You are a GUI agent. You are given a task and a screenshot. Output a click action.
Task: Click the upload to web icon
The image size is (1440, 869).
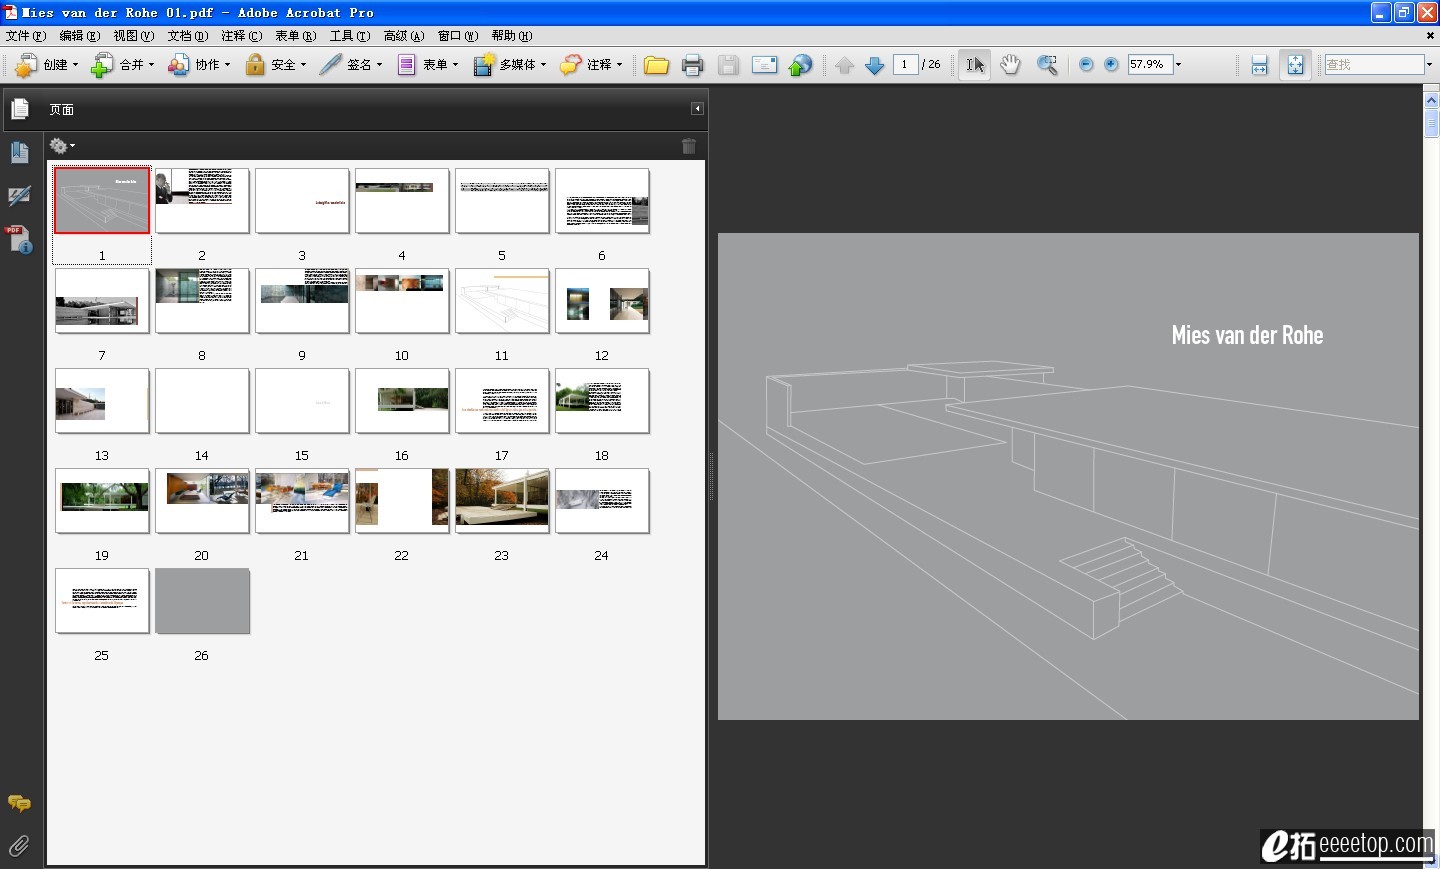tap(800, 65)
